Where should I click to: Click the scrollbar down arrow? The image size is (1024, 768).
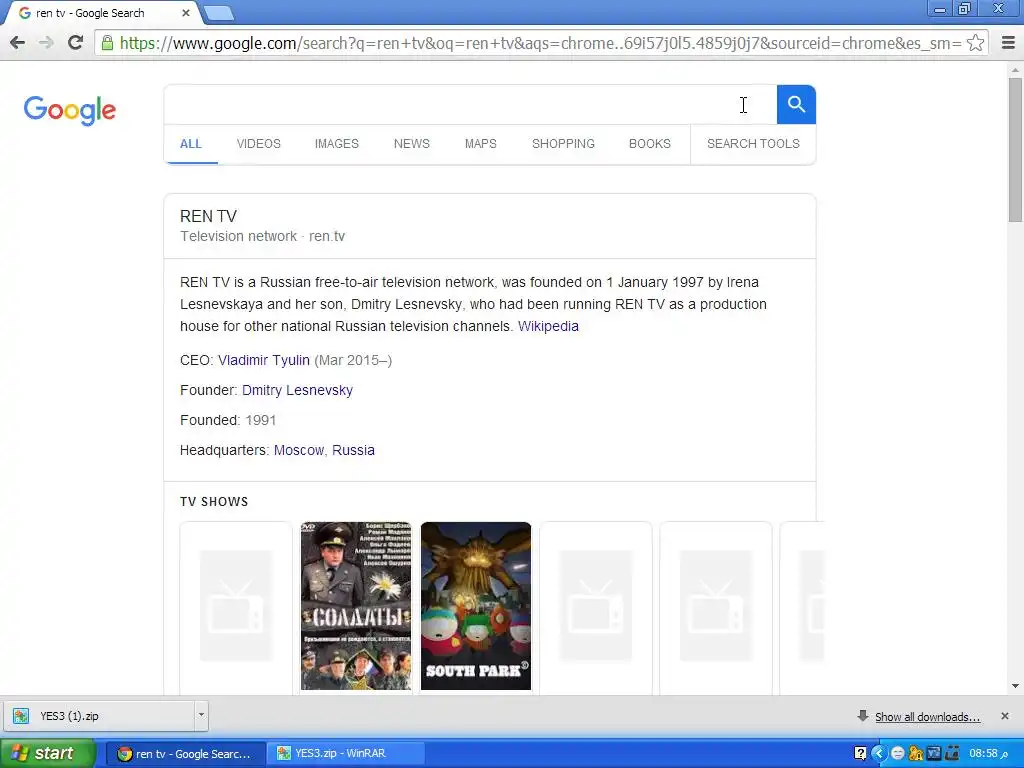coord(1016,686)
